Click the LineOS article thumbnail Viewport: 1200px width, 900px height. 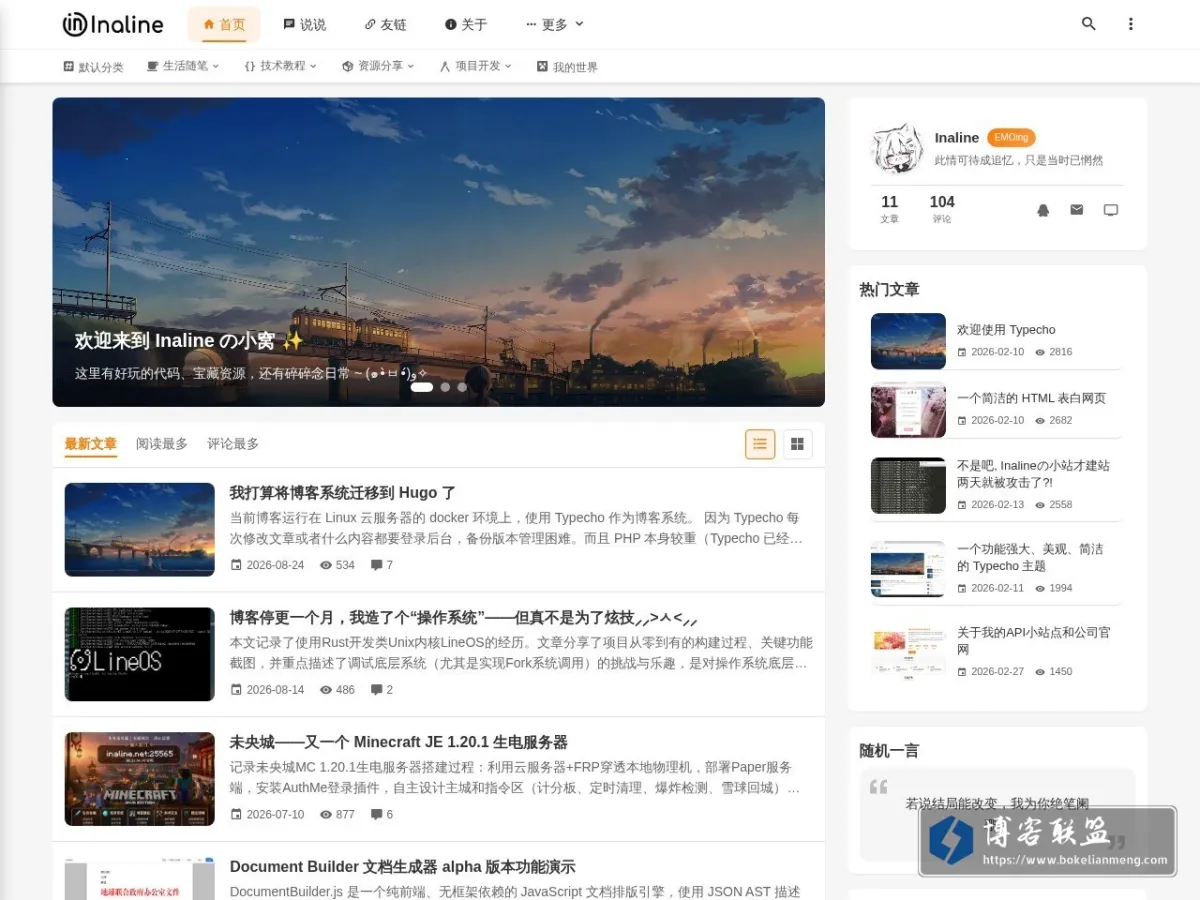[140, 654]
